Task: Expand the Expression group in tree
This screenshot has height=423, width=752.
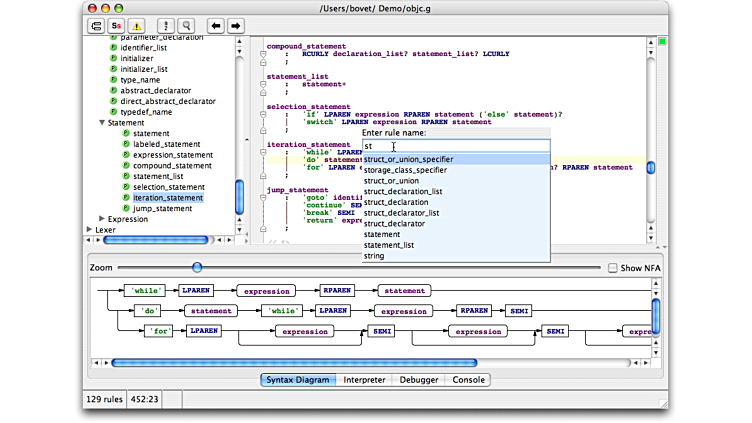Action: pos(102,219)
